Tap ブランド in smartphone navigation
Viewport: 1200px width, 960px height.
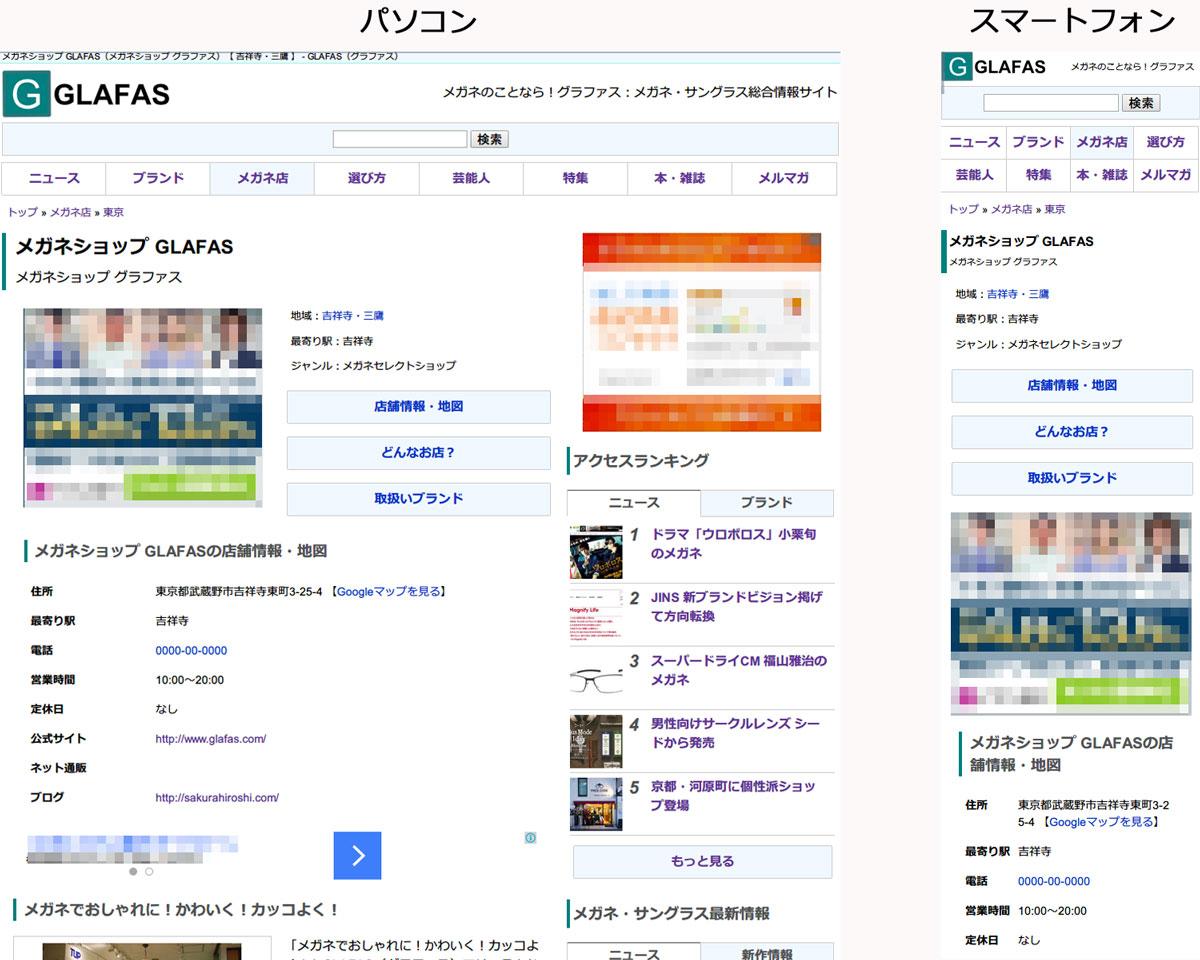pos(1038,142)
